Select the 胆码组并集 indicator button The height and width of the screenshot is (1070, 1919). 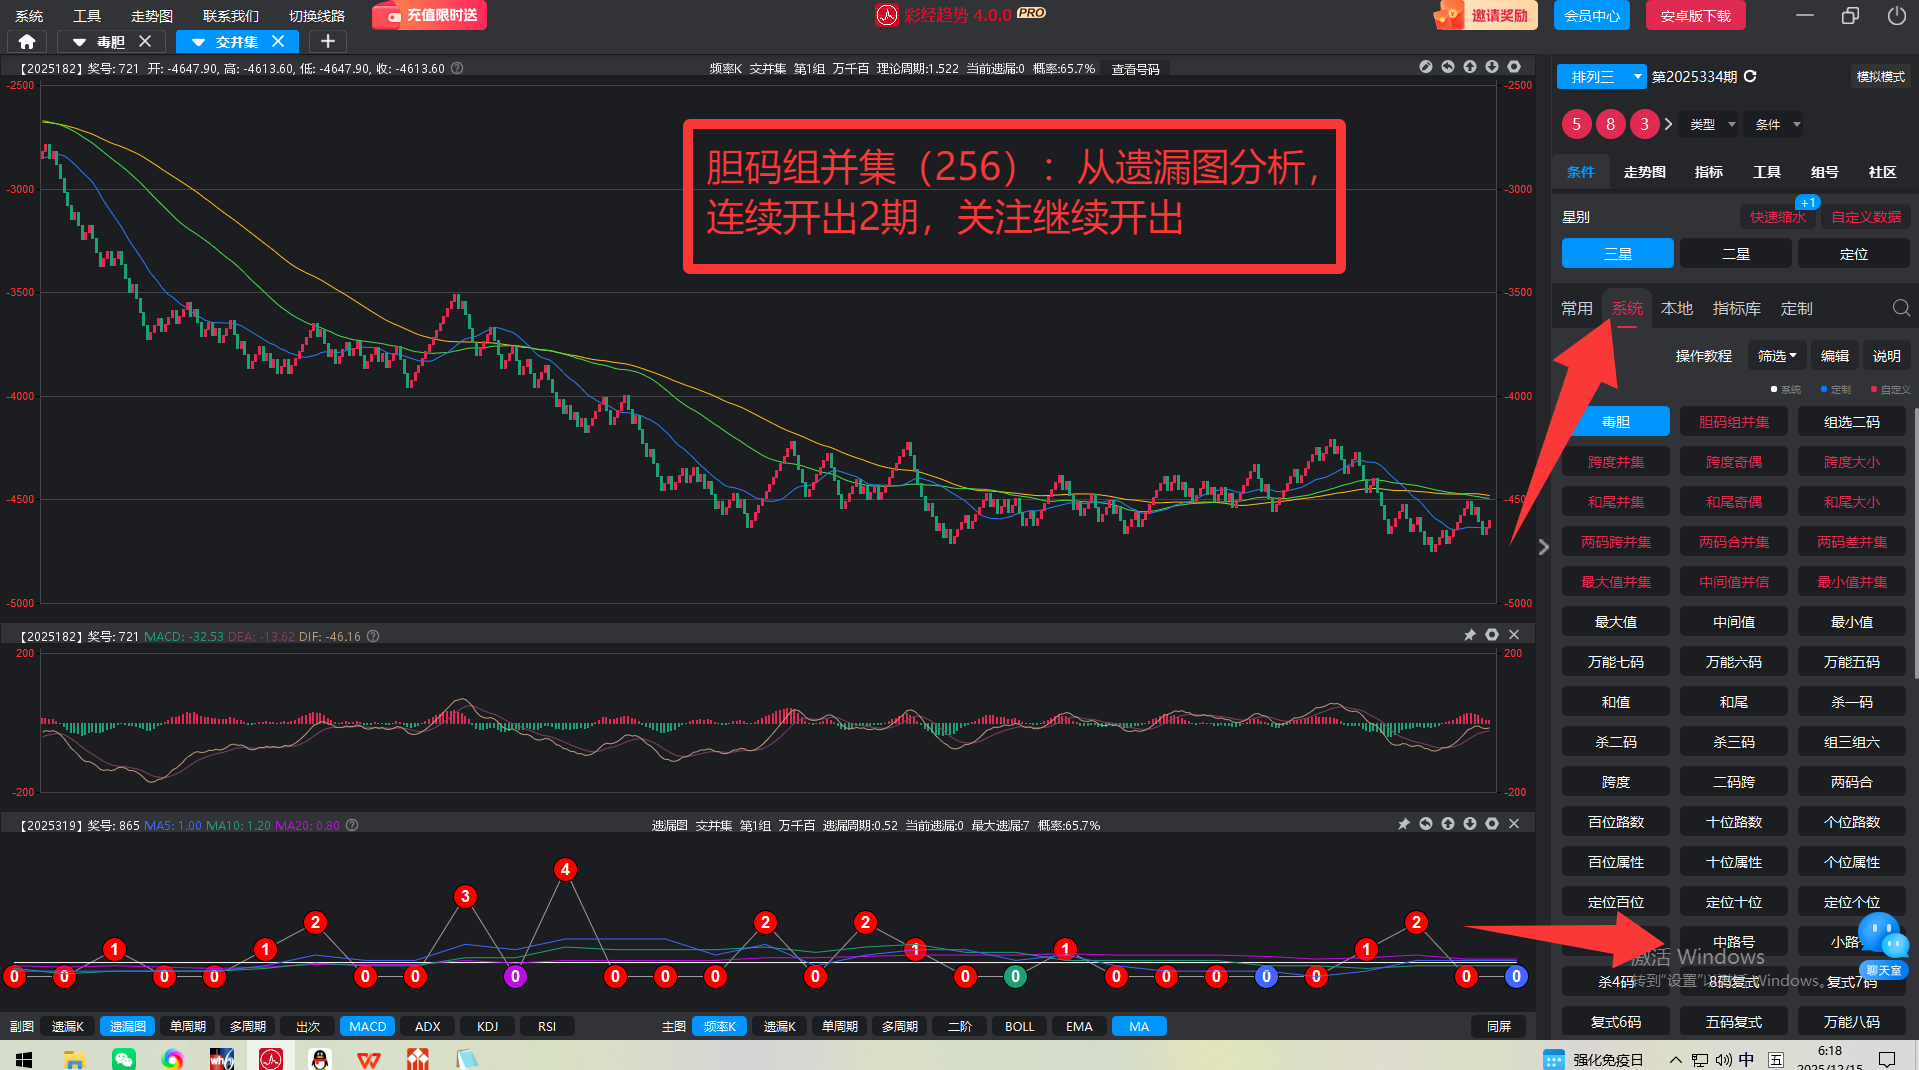click(1733, 422)
